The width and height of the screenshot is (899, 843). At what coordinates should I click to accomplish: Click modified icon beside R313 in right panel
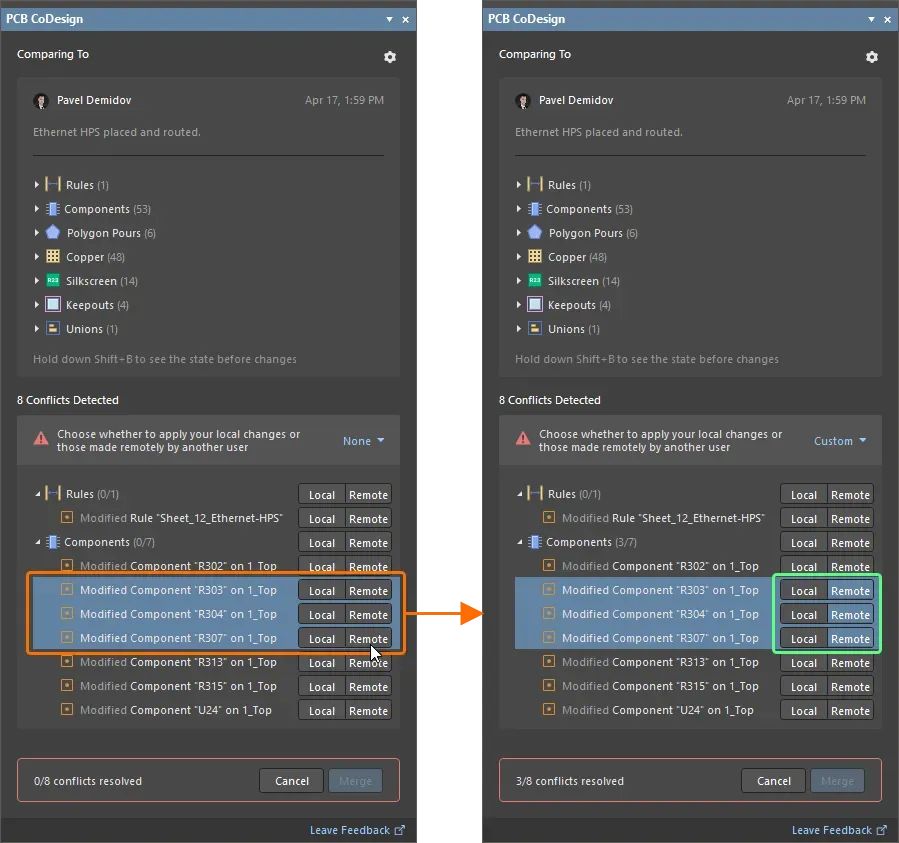[549, 662]
